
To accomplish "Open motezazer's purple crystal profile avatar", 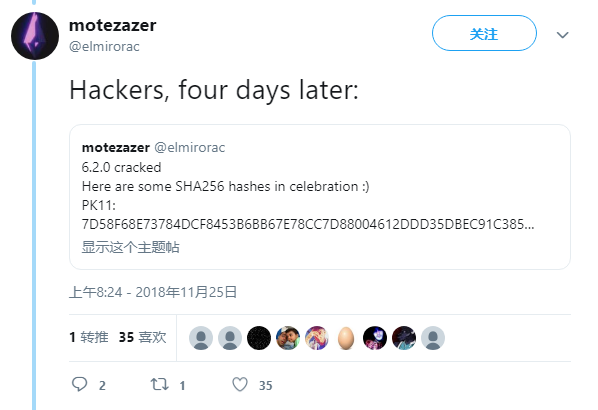I will [35, 36].
